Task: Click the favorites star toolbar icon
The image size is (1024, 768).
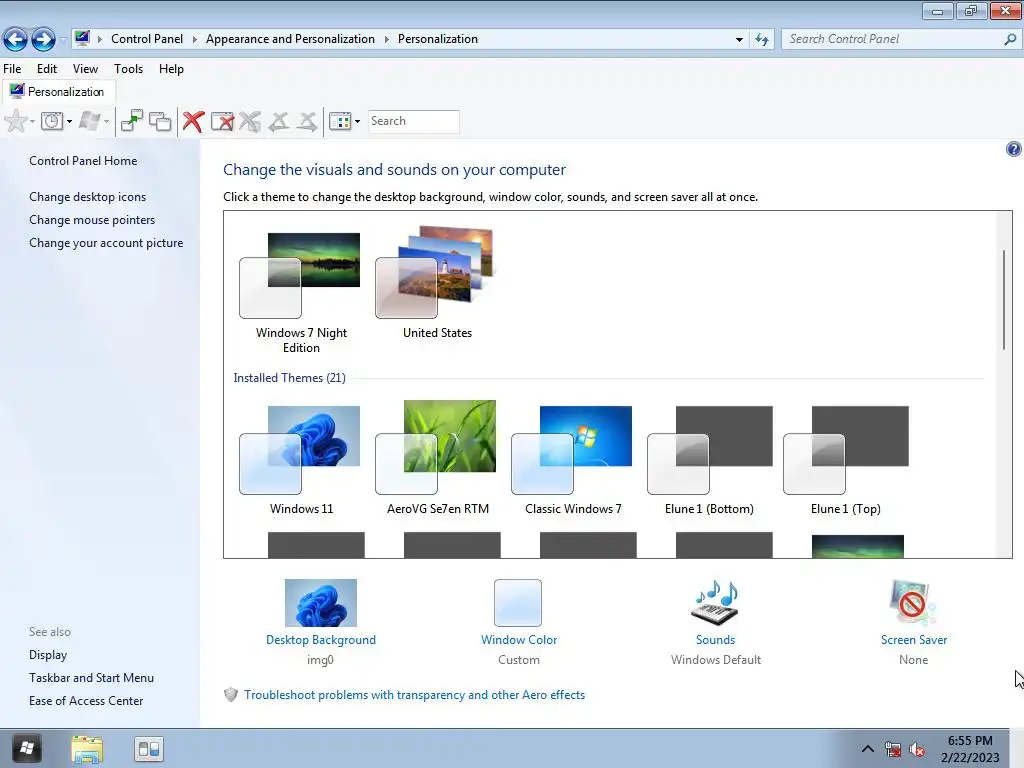Action: click(15, 121)
